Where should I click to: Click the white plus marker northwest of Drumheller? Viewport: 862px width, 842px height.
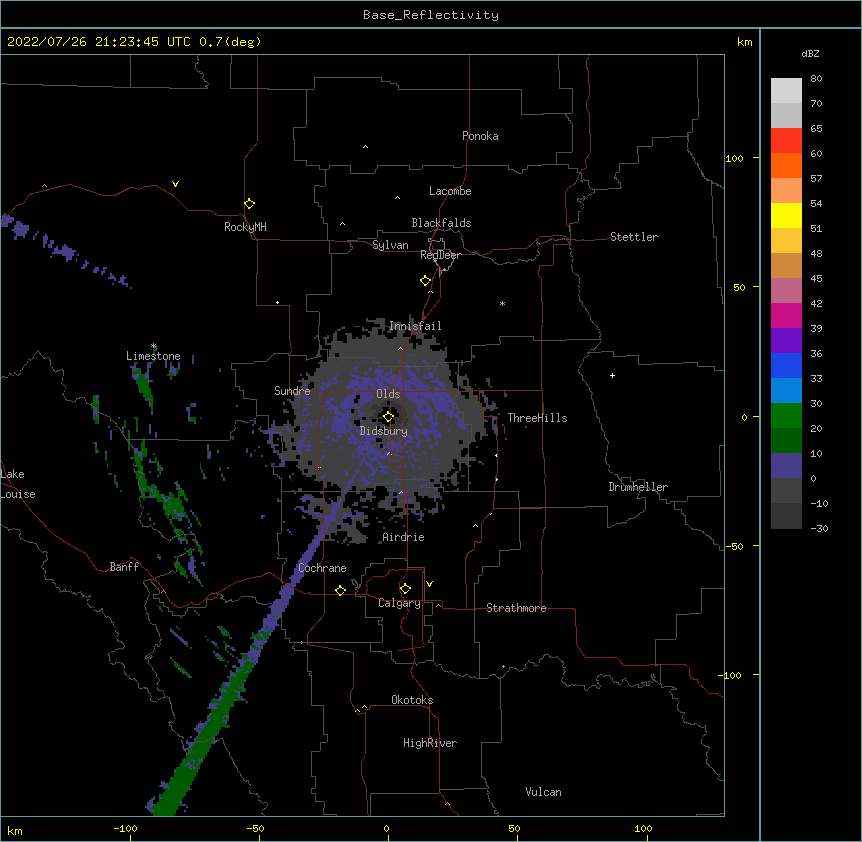(612, 375)
